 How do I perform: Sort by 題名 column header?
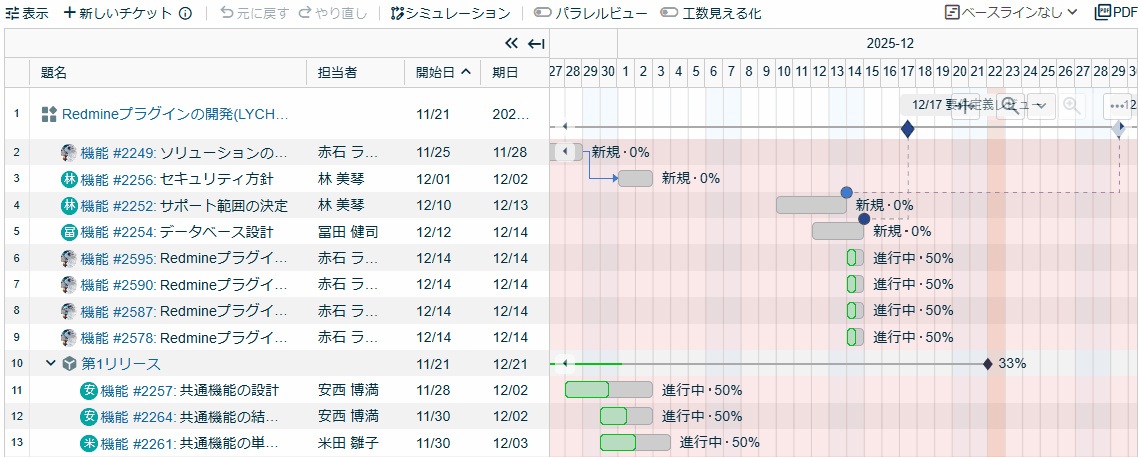click(x=54, y=73)
